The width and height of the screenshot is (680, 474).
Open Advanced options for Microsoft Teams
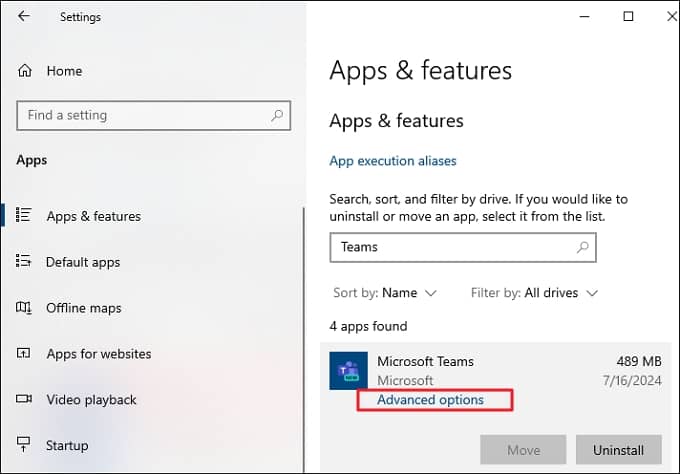pos(430,400)
